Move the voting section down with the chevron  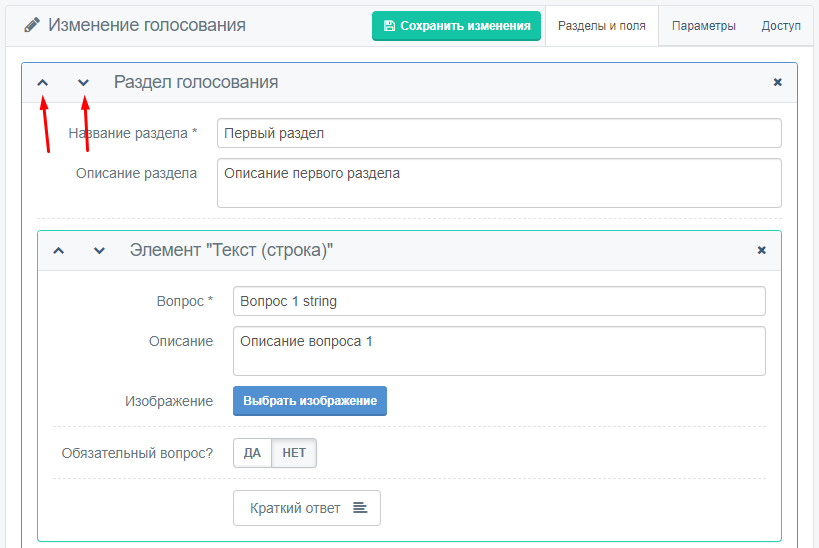(x=84, y=83)
